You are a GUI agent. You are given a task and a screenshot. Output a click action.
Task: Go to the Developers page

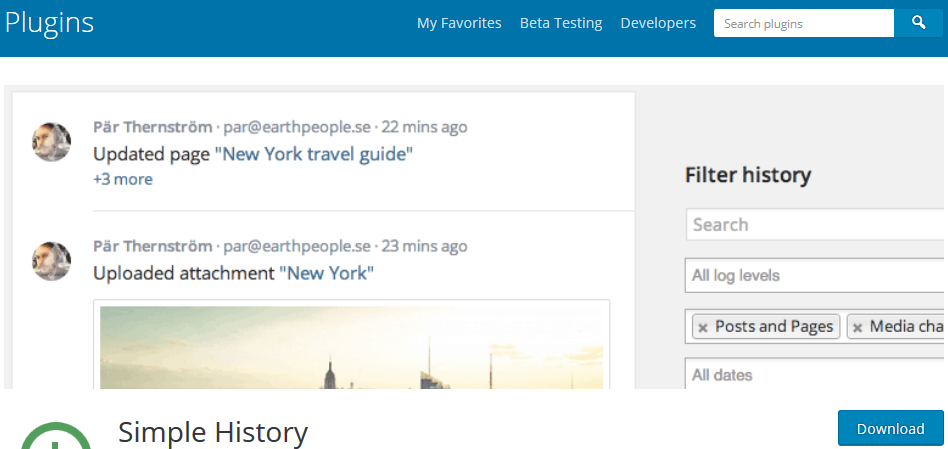[658, 24]
